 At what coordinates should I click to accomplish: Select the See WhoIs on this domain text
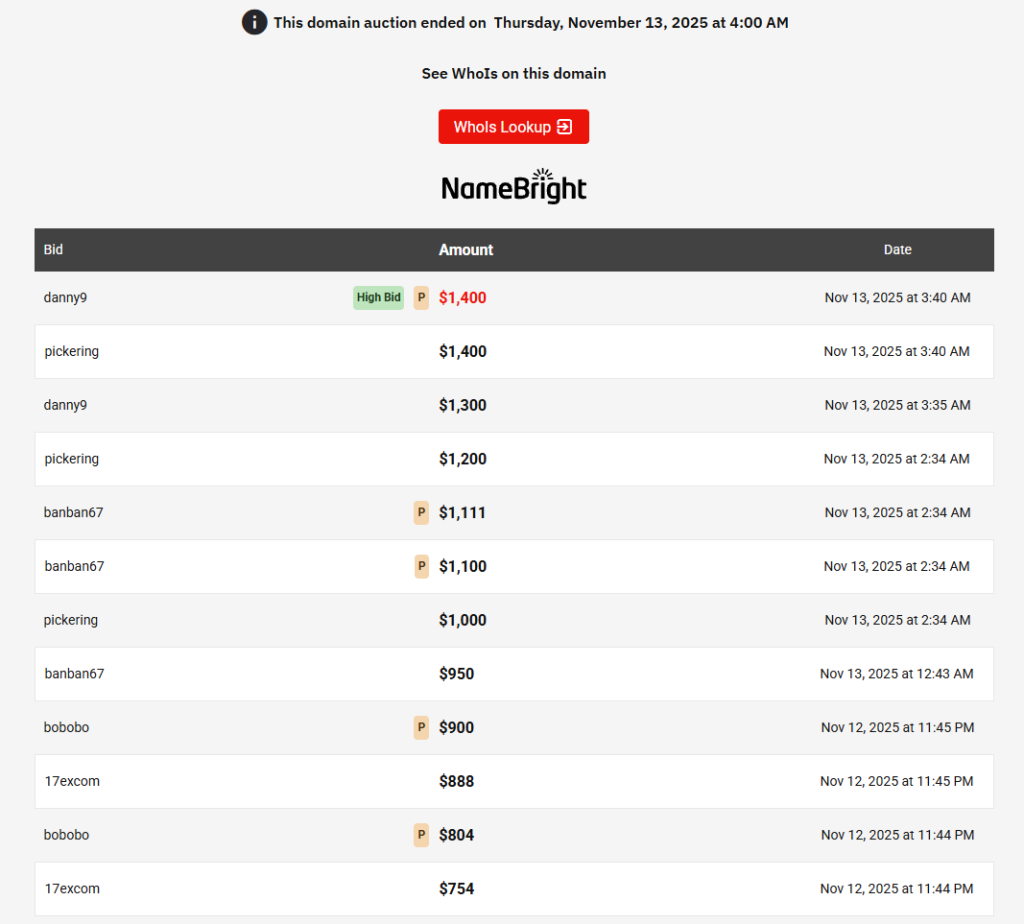pyautogui.click(x=513, y=74)
